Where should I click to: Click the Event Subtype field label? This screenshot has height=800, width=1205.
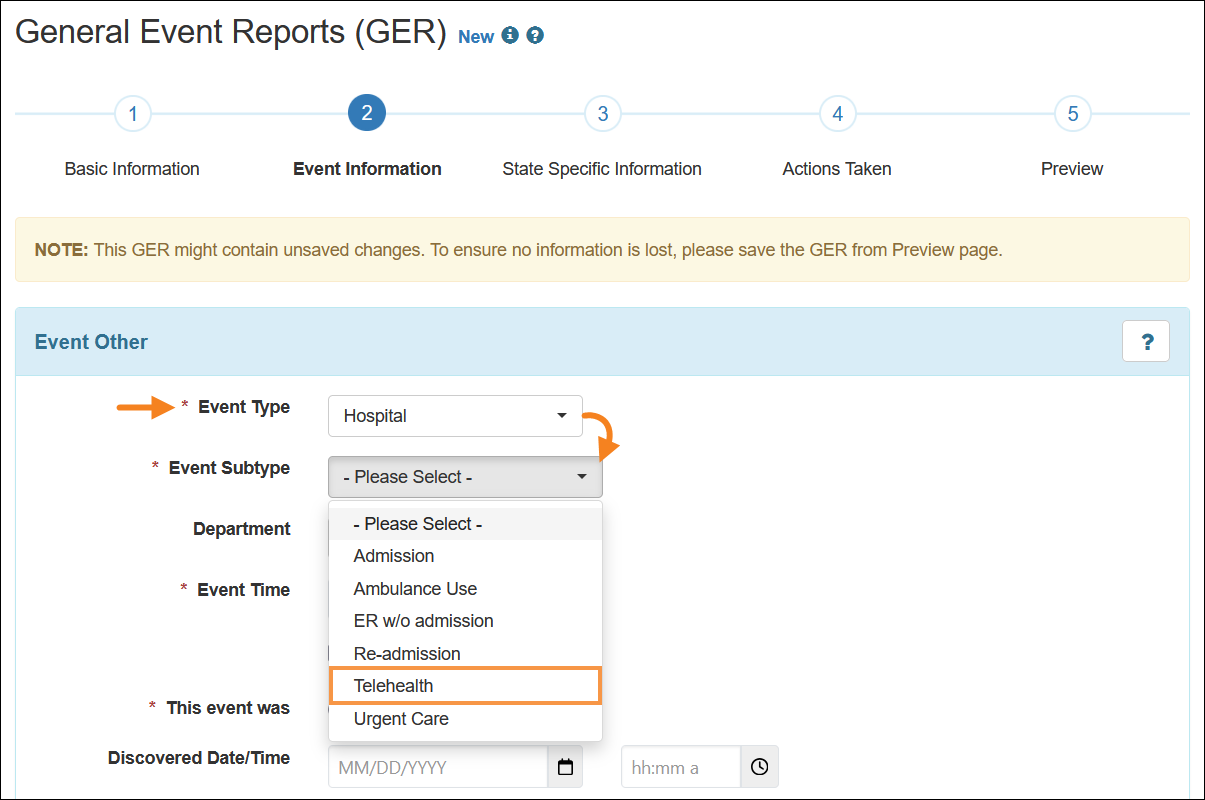coord(229,468)
